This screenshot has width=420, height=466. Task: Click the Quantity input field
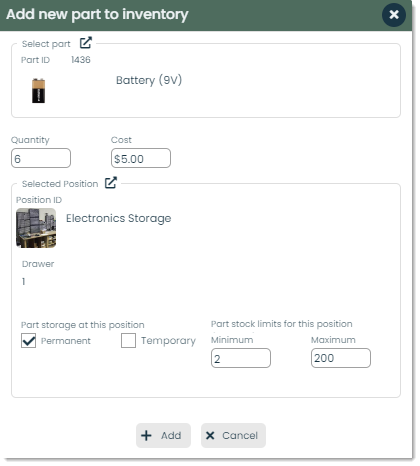[41, 158]
